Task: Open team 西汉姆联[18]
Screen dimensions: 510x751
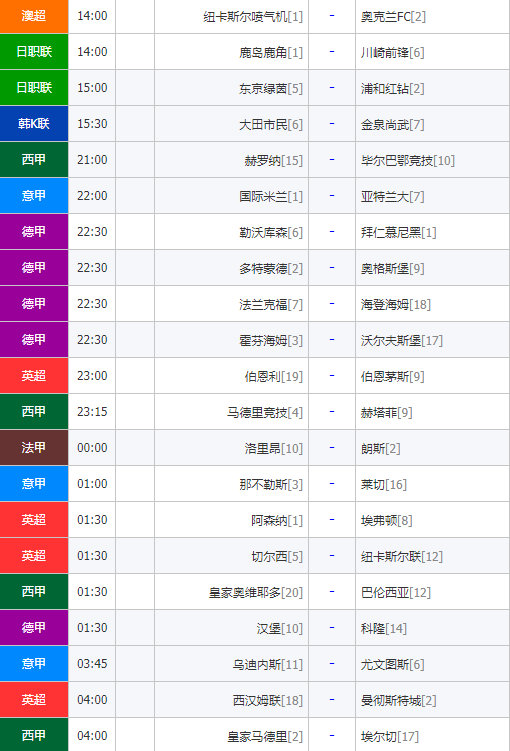Action: (268, 700)
